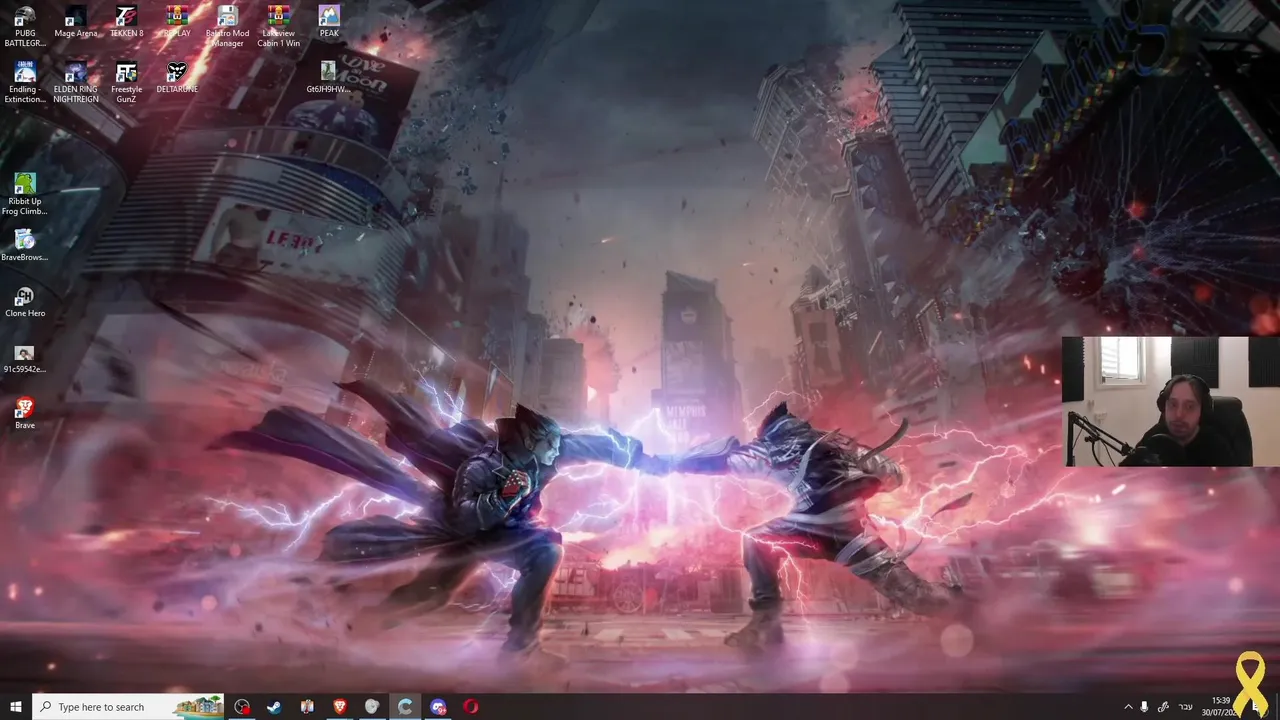Select the PEAK desktop shortcut
The width and height of the screenshot is (1280, 720).
coord(329,22)
